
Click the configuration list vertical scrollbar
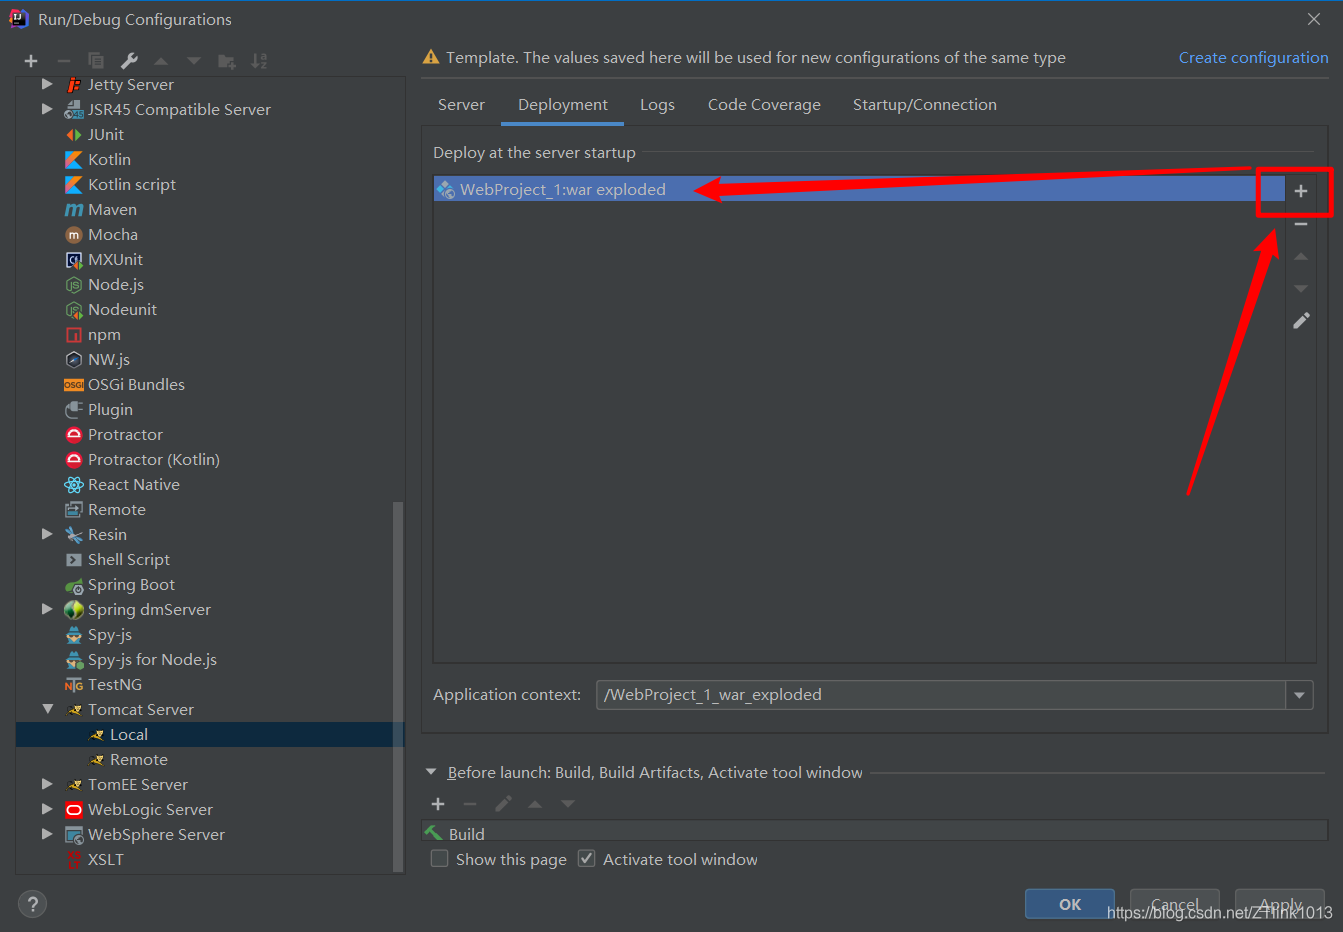(398, 687)
